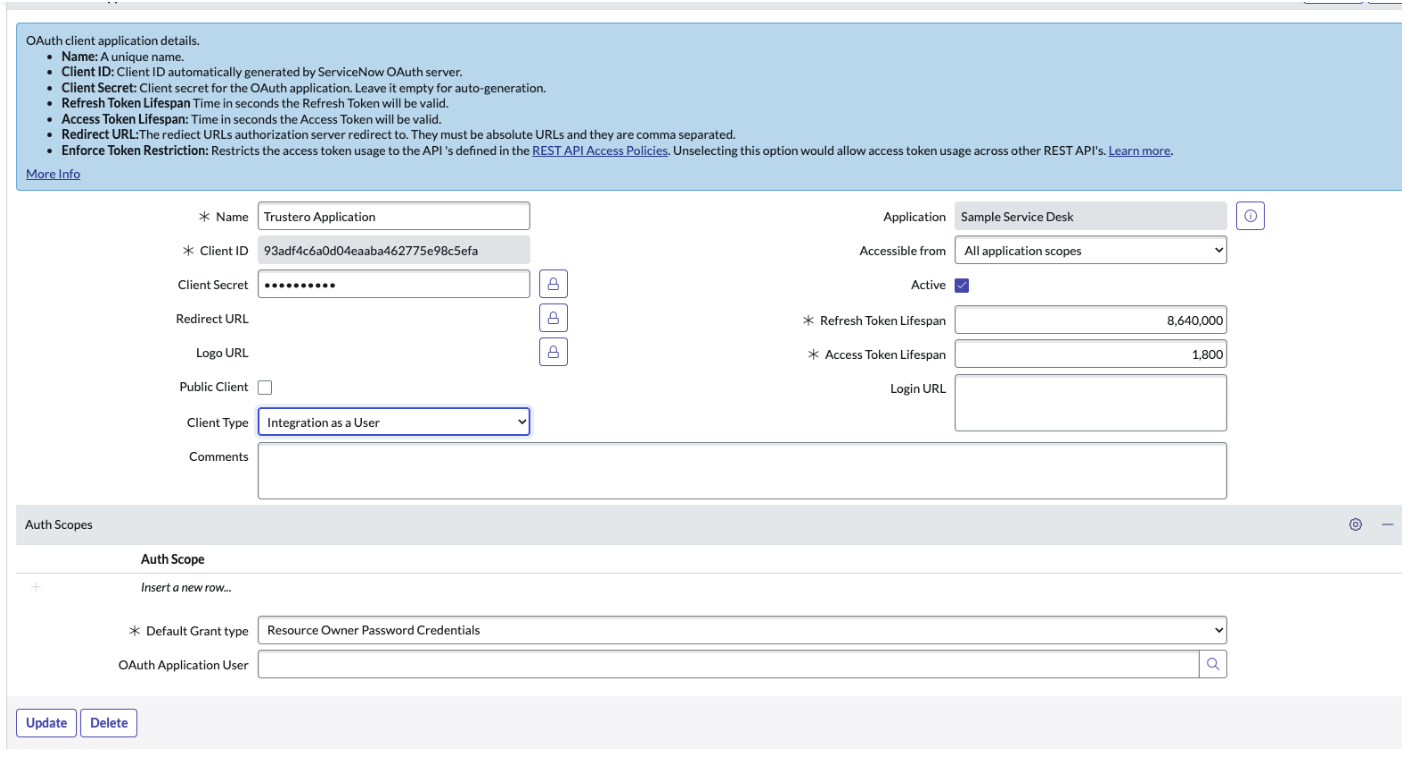
Task: Click the Application info icon
Action: coord(1250,216)
